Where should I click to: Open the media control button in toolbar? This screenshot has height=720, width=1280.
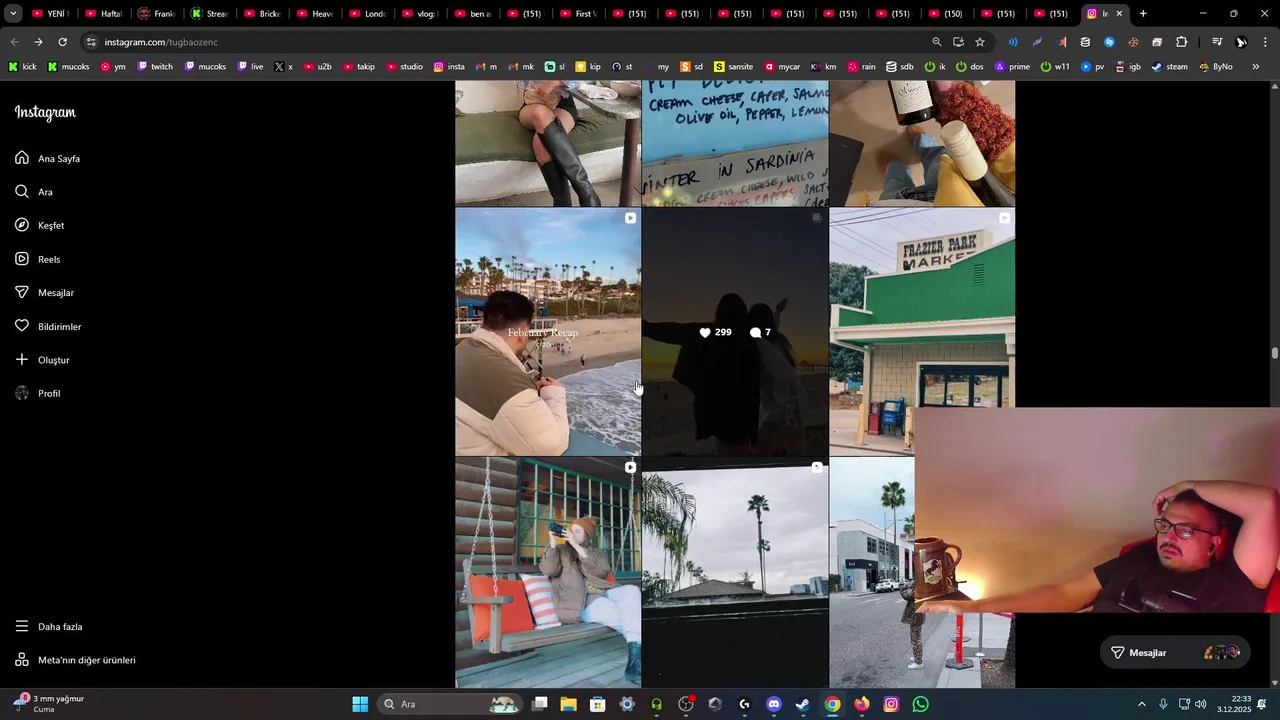pos(1217,42)
